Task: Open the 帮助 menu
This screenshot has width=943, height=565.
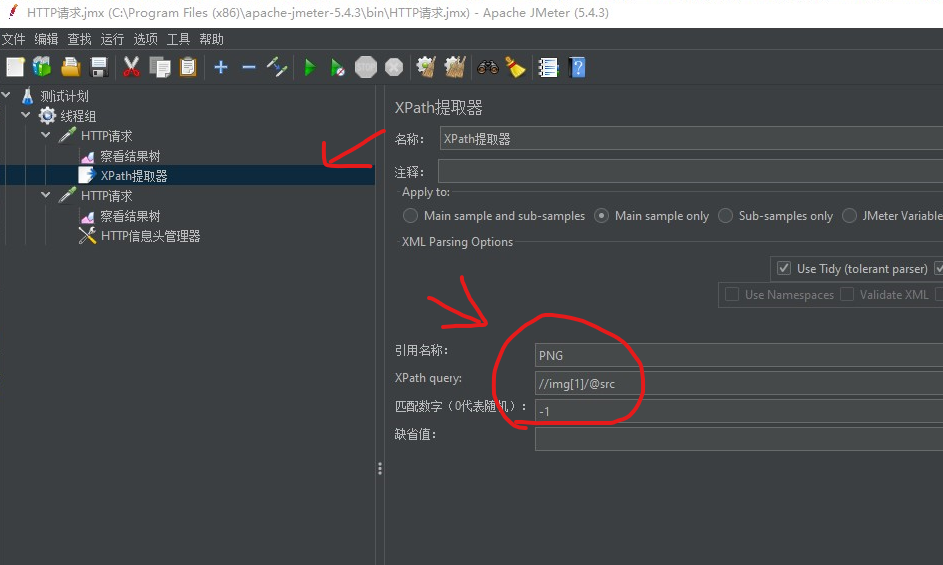Action: pos(211,39)
